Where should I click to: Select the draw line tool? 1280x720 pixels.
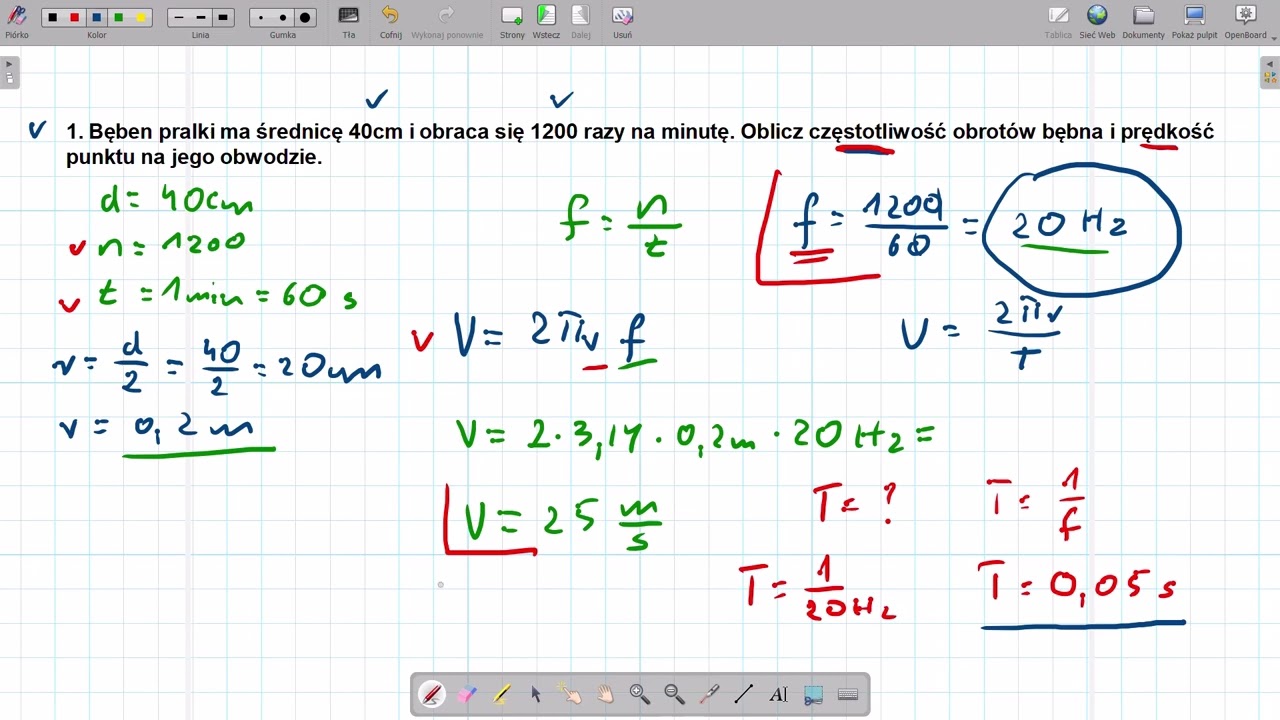[x=743, y=694]
